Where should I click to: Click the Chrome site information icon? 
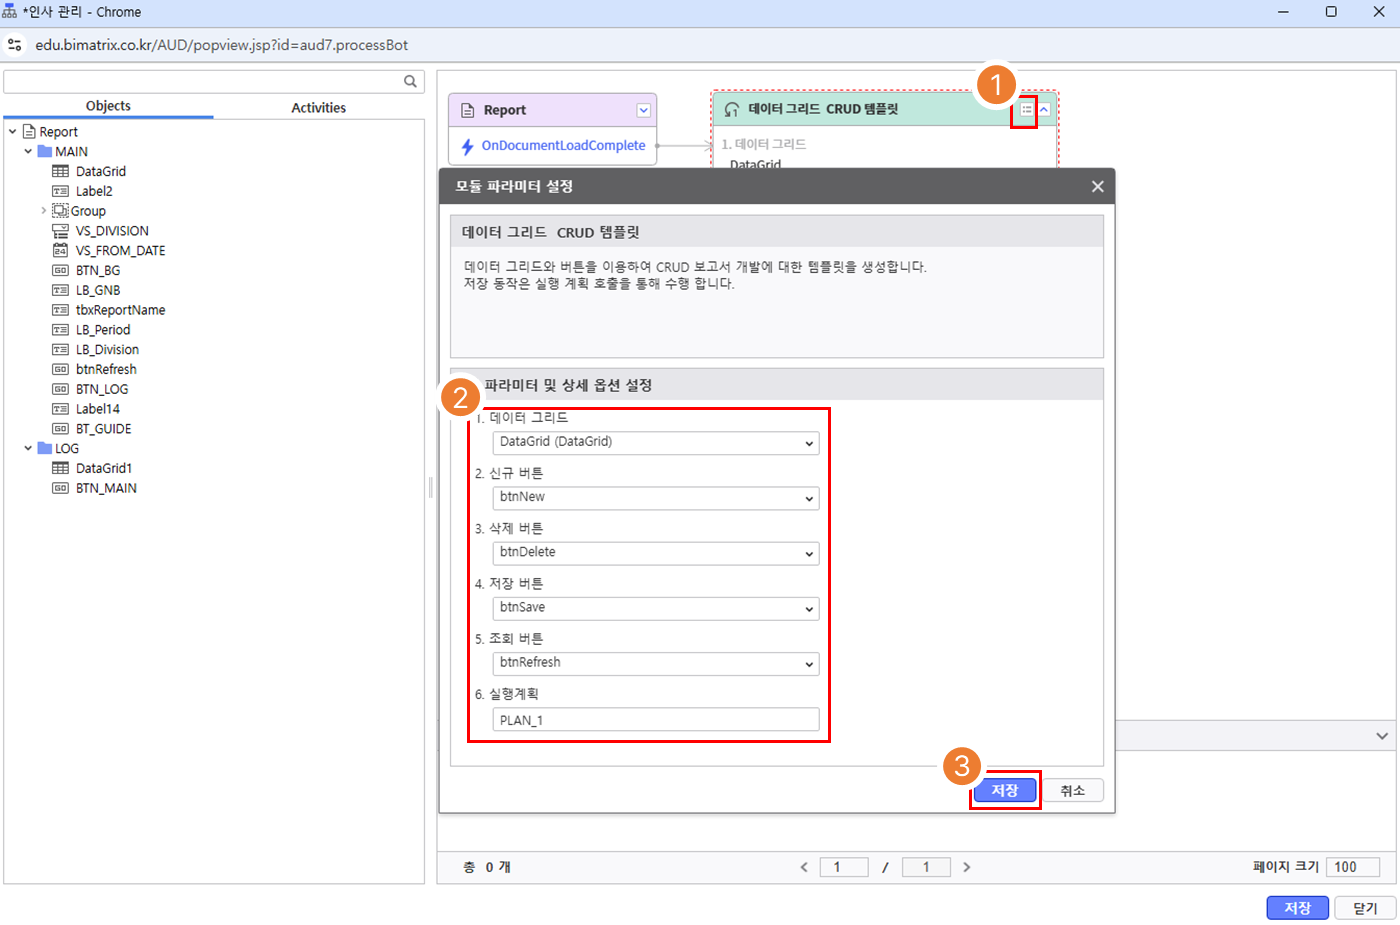click(15, 45)
